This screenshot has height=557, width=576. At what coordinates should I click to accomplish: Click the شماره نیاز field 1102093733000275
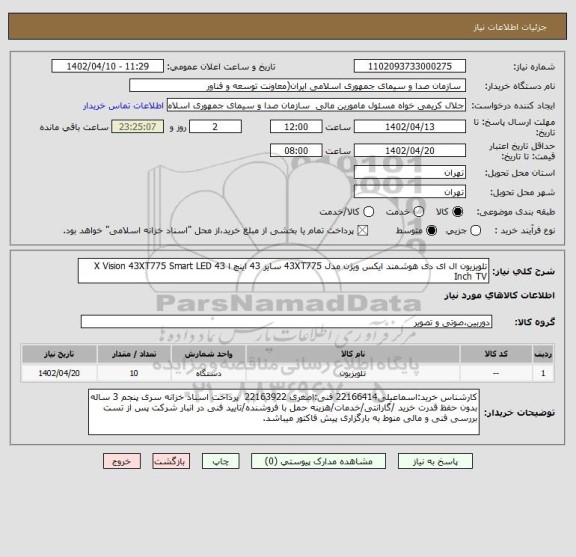pos(410,67)
